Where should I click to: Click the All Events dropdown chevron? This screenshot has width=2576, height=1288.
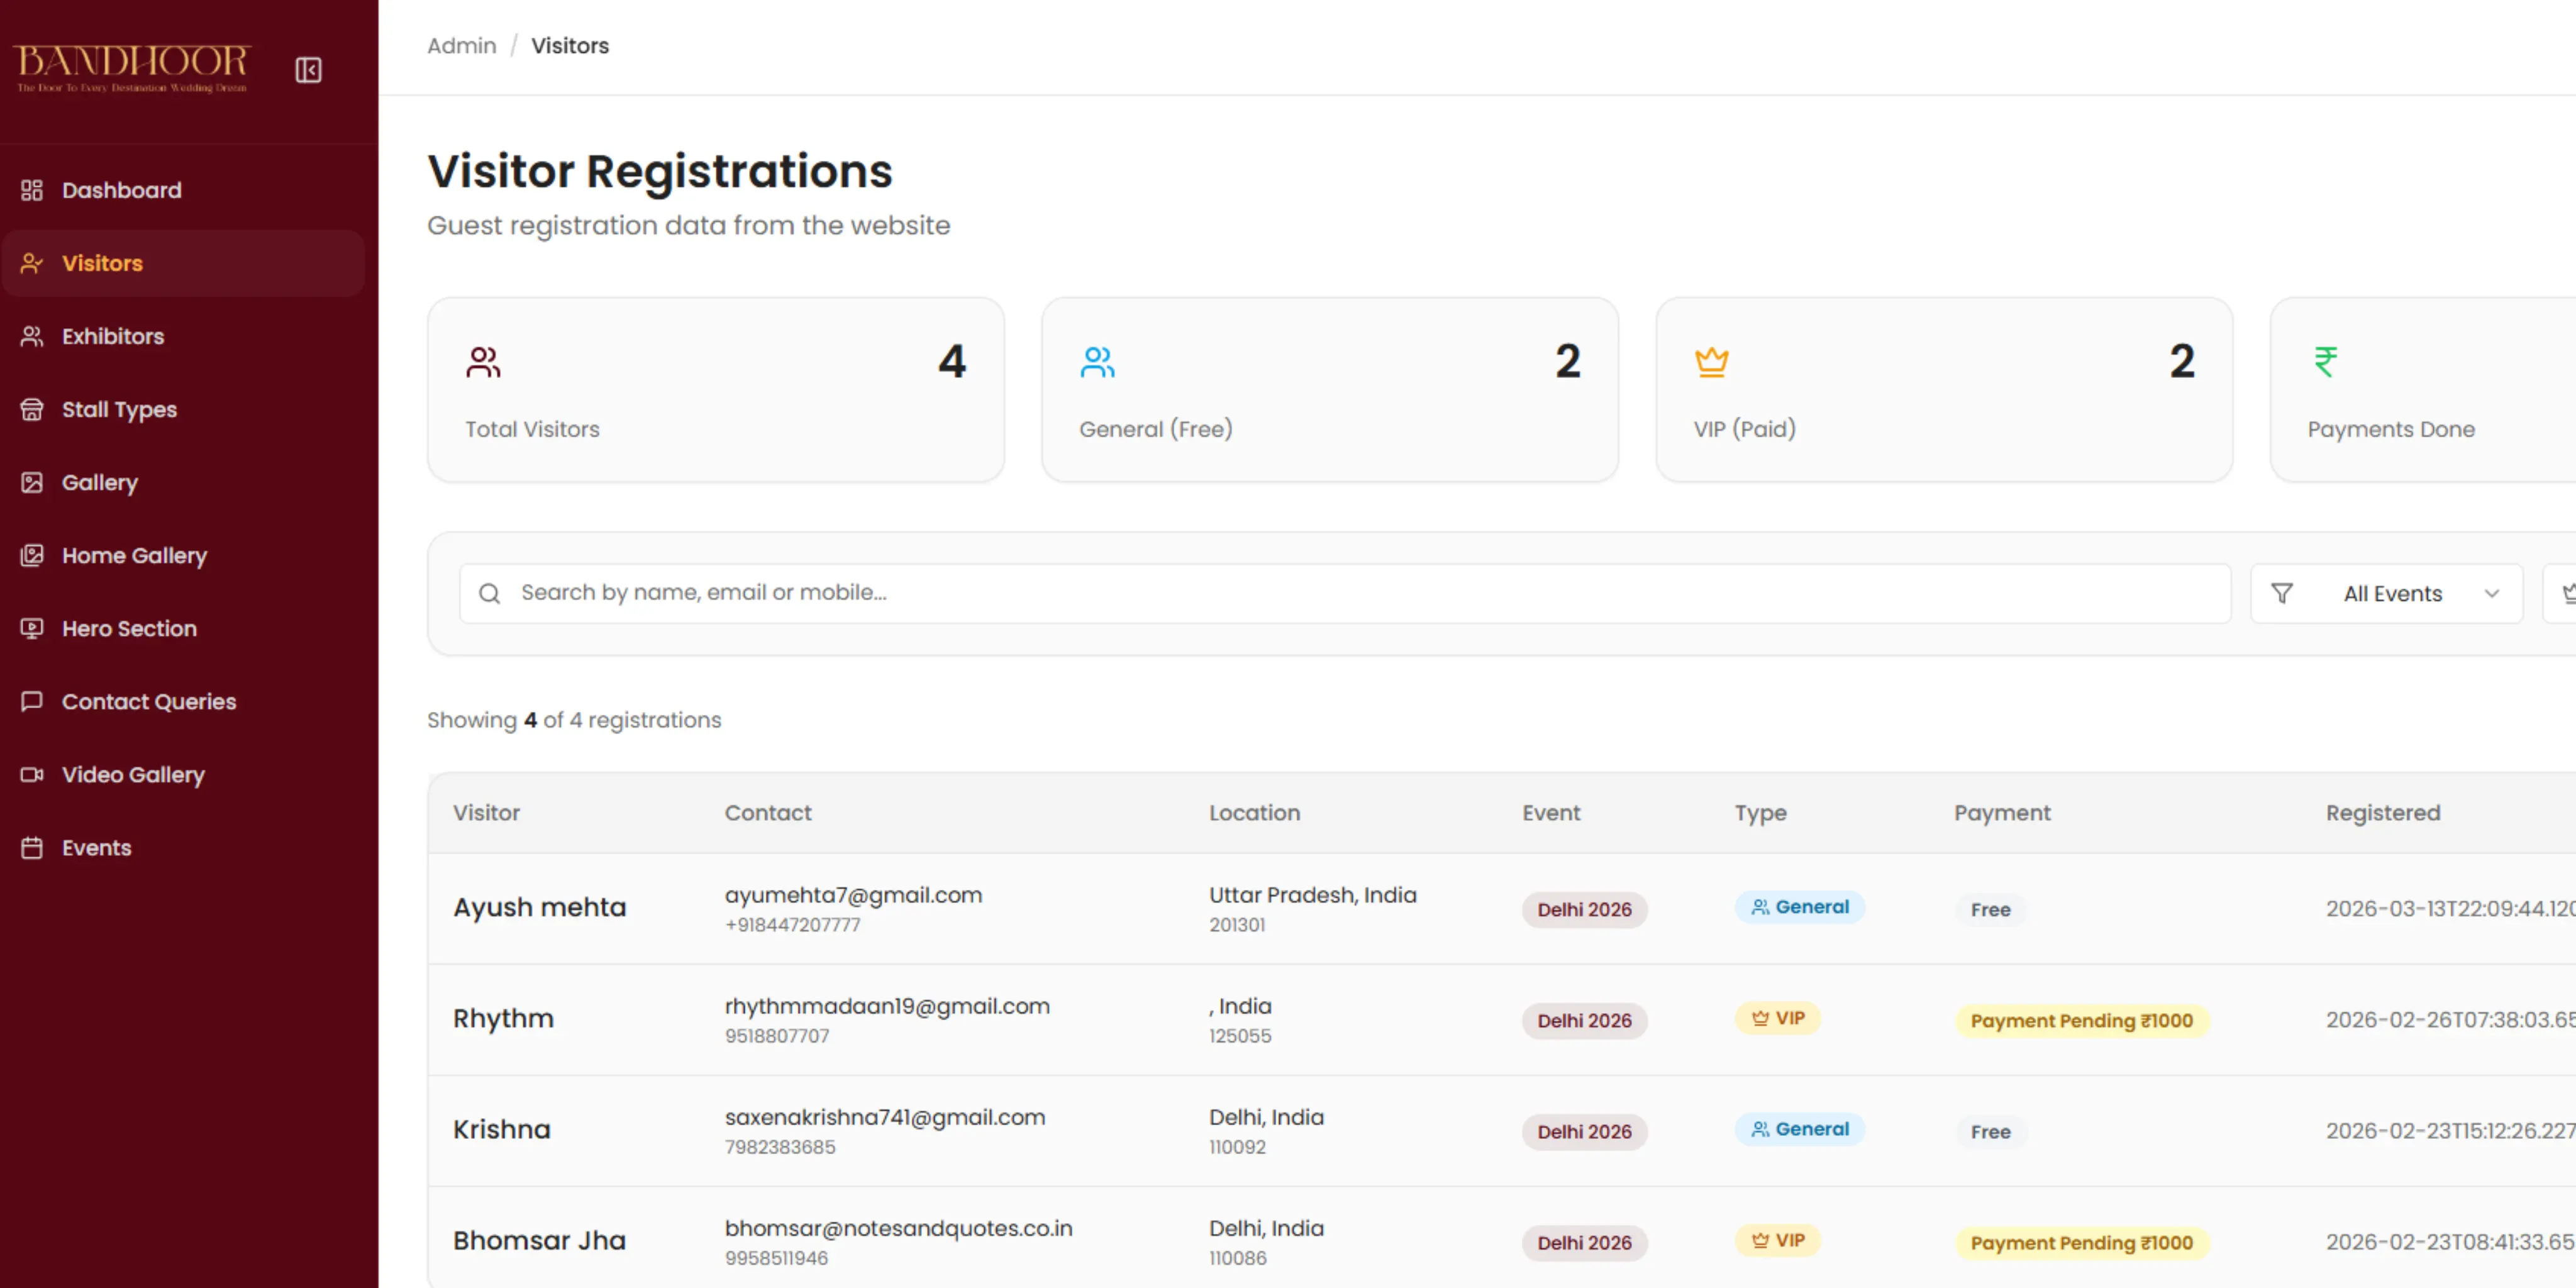pyautogui.click(x=2491, y=593)
